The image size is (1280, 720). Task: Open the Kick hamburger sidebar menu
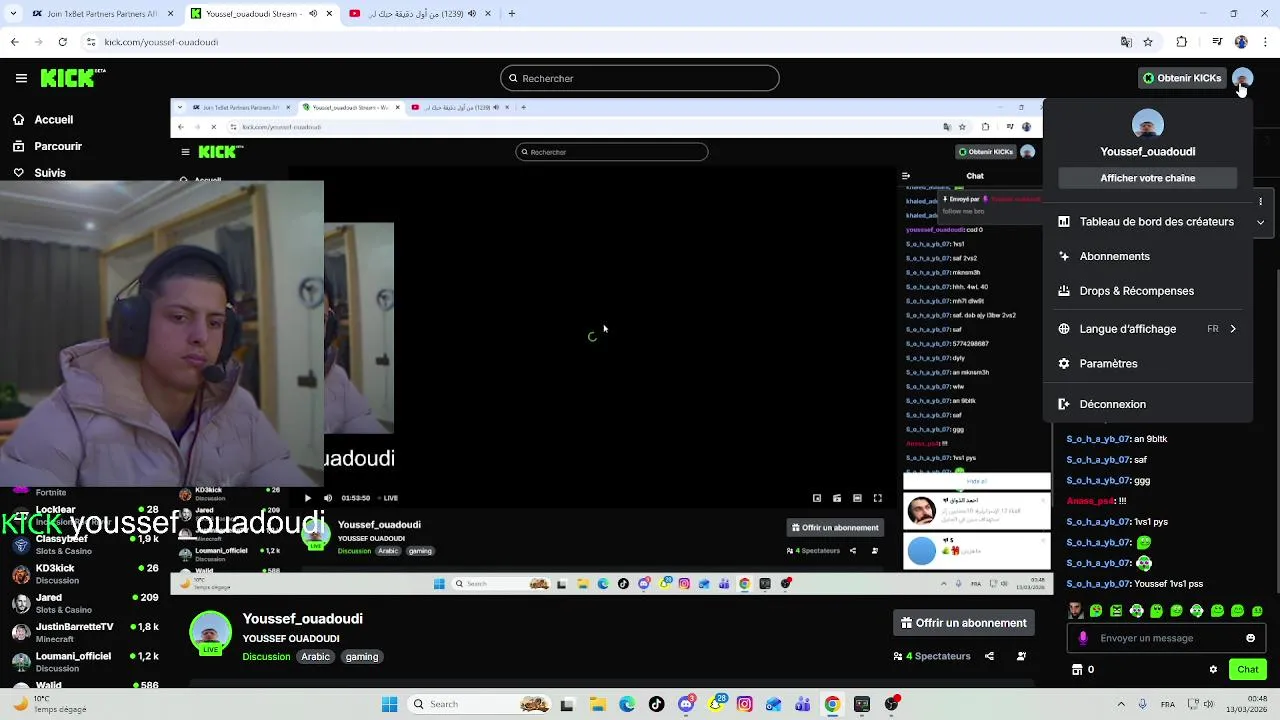click(21, 78)
